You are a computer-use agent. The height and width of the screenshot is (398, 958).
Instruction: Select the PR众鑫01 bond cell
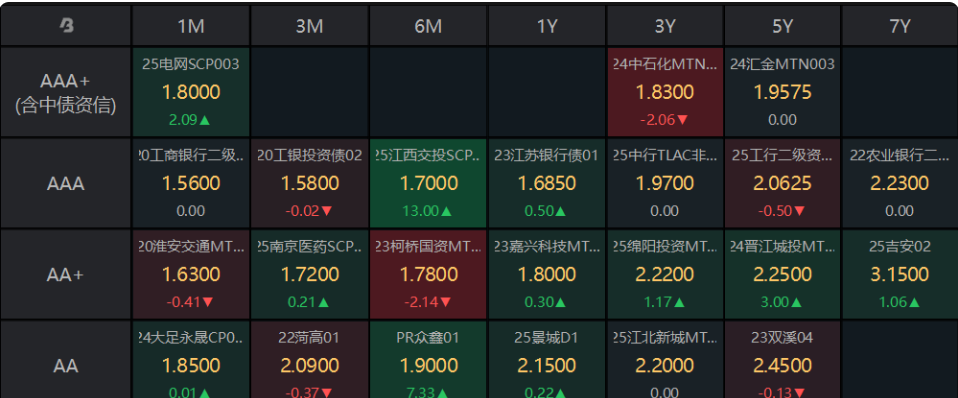point(428,359)
